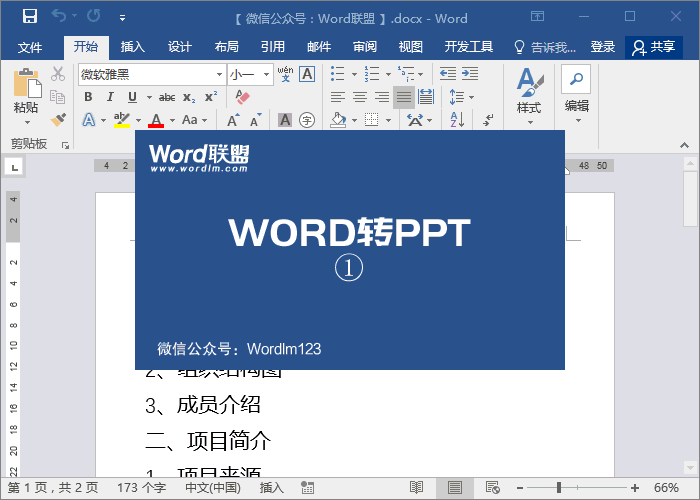Screen dimensions: 700x500
Task: Undo the last action
Action: click(58, 16)
